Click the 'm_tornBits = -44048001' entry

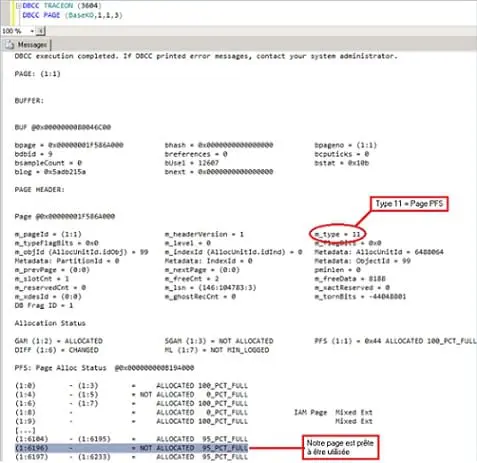pyautogui.click(x=360, y=296)
